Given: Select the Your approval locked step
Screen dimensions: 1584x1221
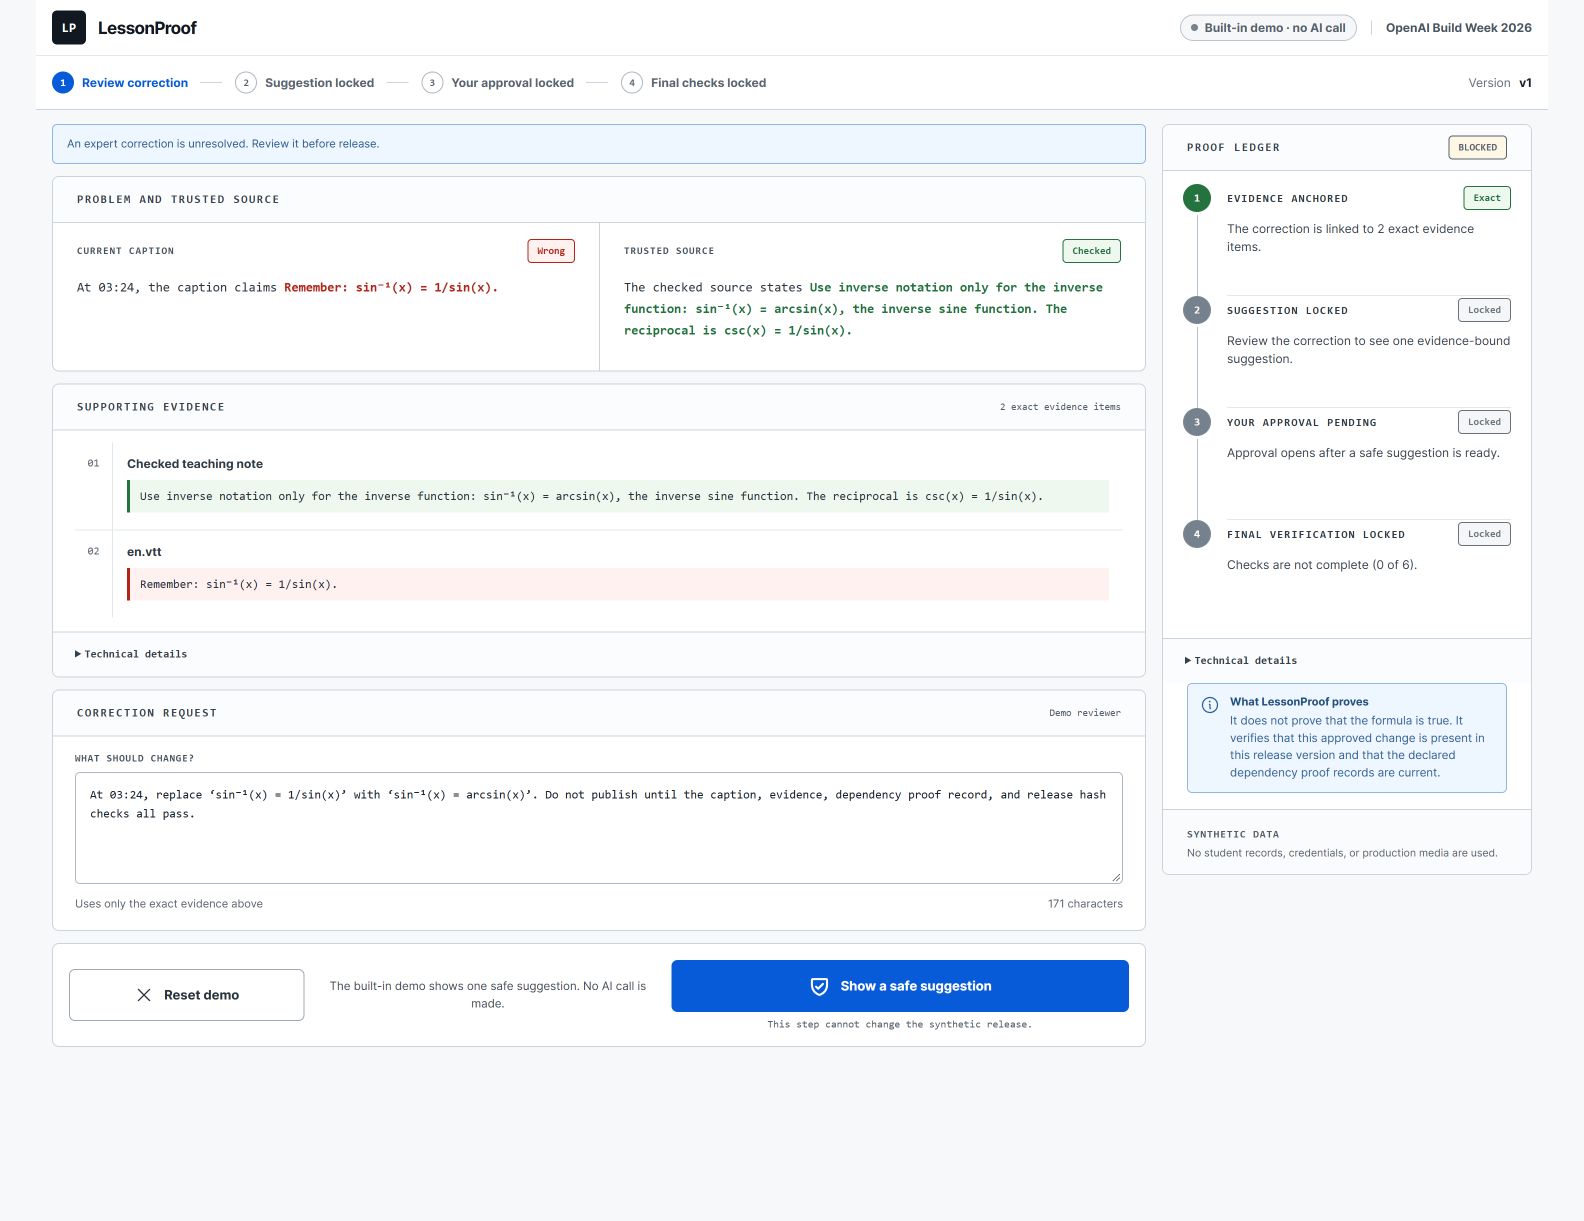Looking at the screenshot, I should pyautogui.click(x=498, y=83).
